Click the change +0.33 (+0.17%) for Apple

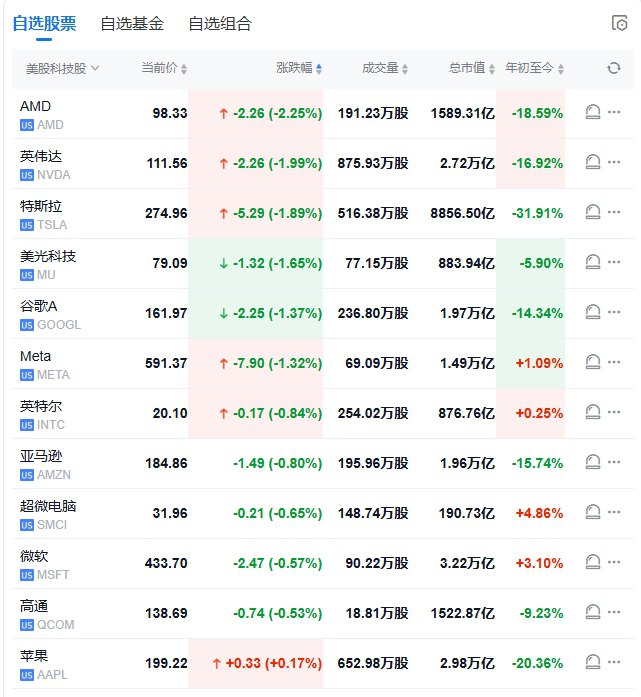273,663
